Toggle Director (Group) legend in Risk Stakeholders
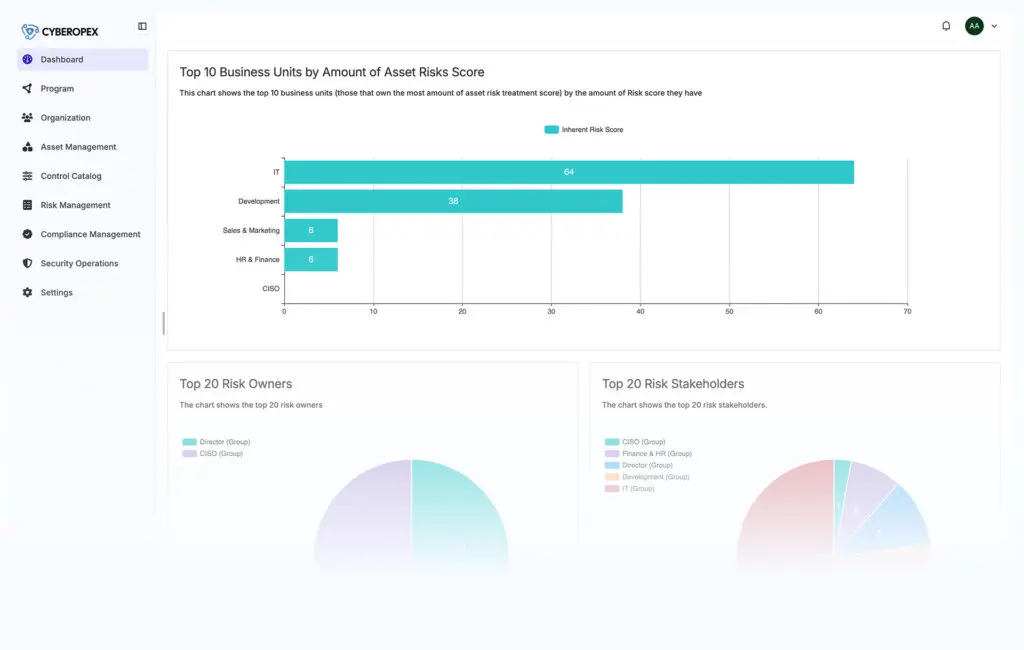1024x650 pixels. click(639, 465)
